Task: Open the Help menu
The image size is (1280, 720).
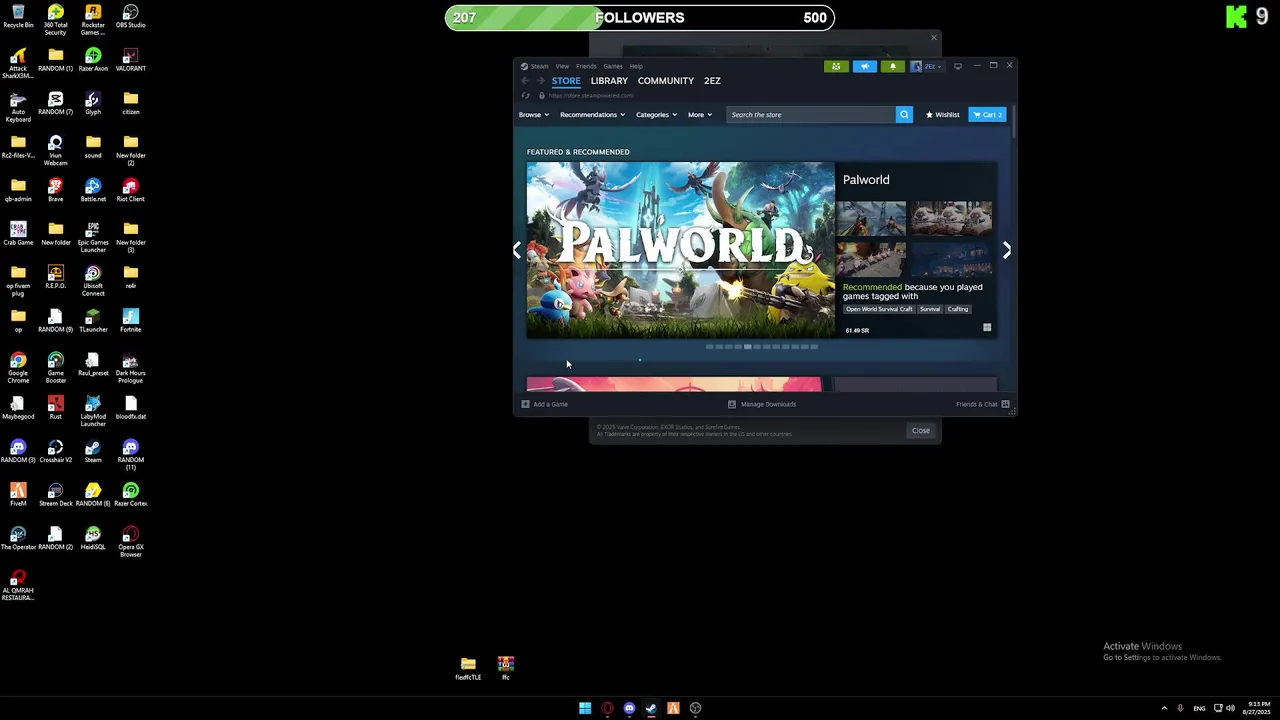Action: tap(636, 66)
